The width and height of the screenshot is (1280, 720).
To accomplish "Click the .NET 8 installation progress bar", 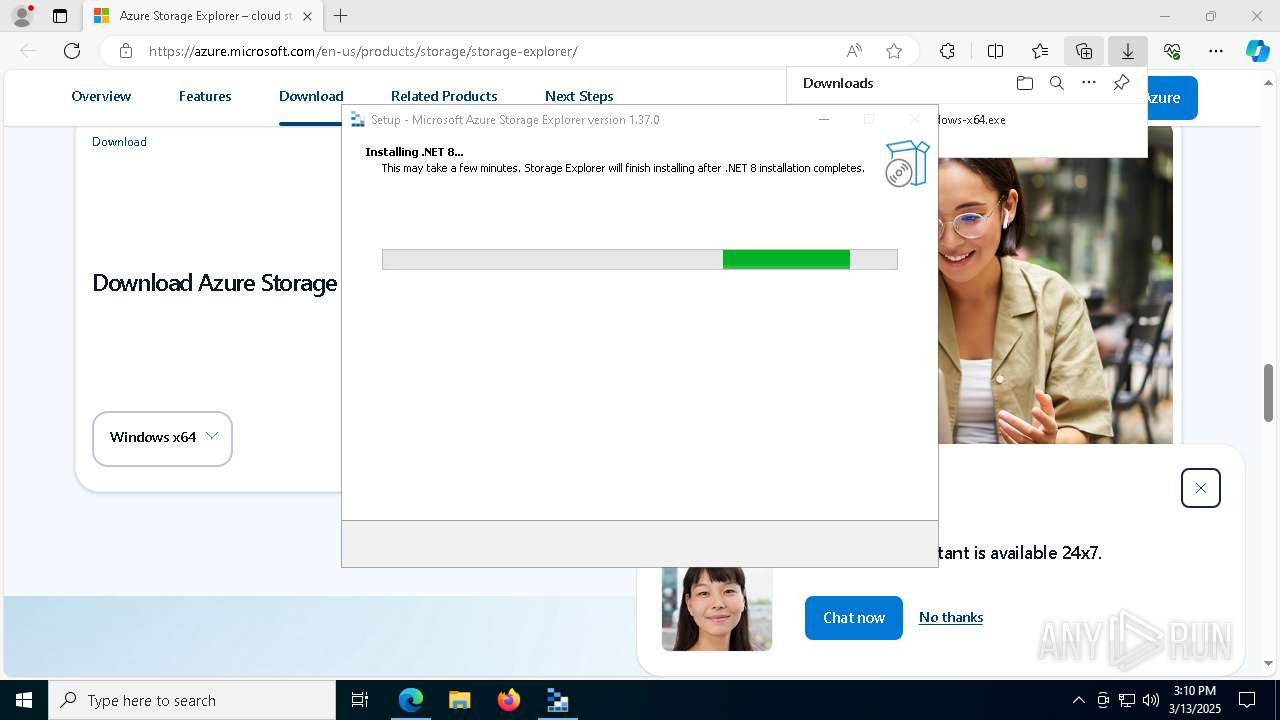I will click(x=640, y=259).
